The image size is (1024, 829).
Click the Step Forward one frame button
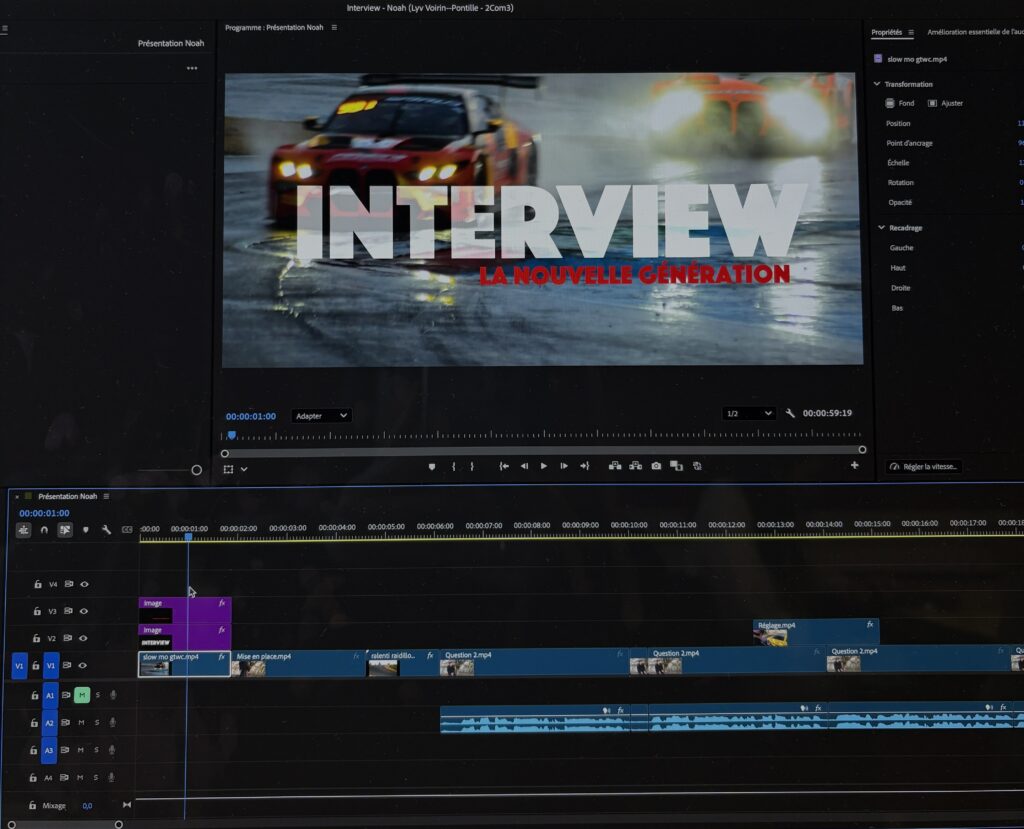[564, 466]
